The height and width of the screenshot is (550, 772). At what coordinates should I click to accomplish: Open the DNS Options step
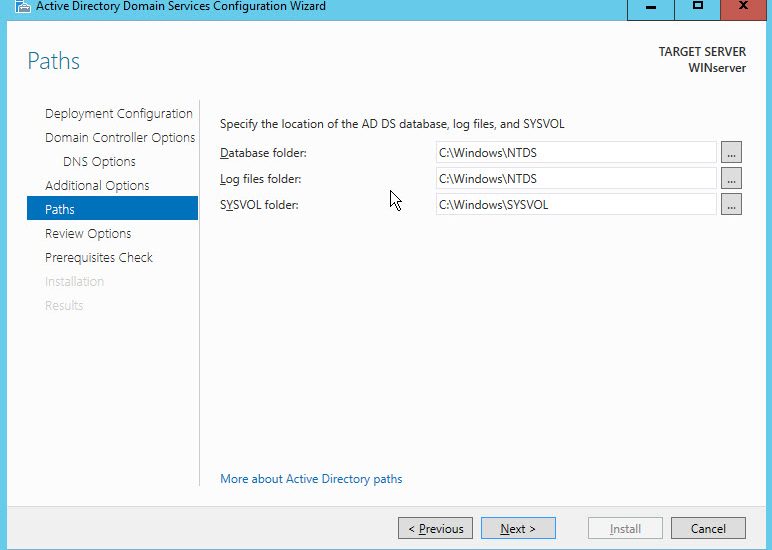99,162
